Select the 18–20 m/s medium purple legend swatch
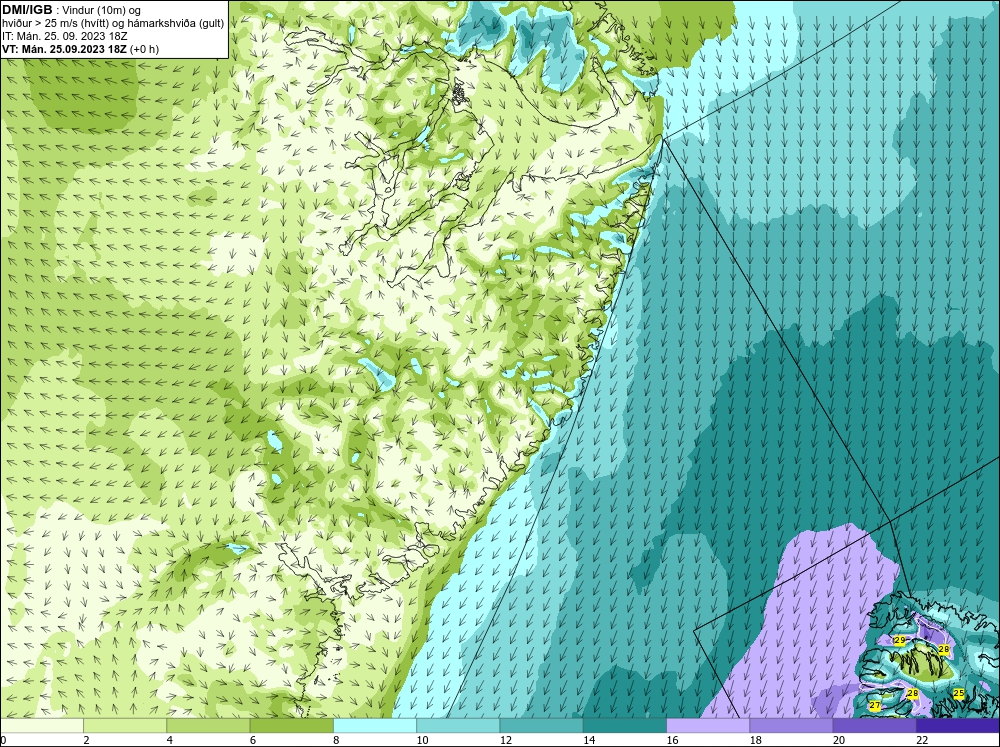The height and width of the screenshot is (747, 1000). 791,725
